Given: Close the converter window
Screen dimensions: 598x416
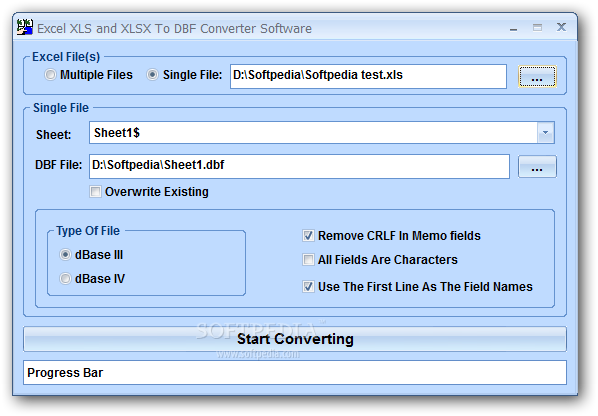Looking at the screenshot, I should click(x=561, y=27).
